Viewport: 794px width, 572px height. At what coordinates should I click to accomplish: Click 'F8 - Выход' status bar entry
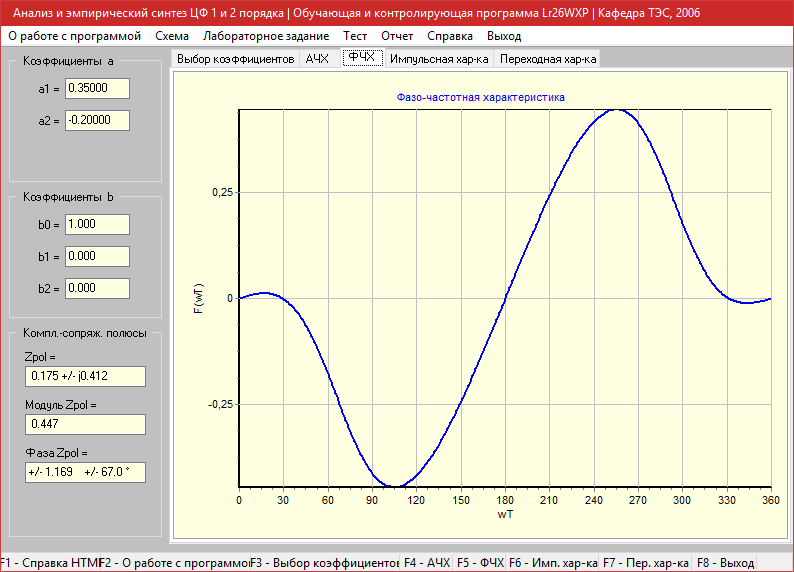click(x=725, y=563)
